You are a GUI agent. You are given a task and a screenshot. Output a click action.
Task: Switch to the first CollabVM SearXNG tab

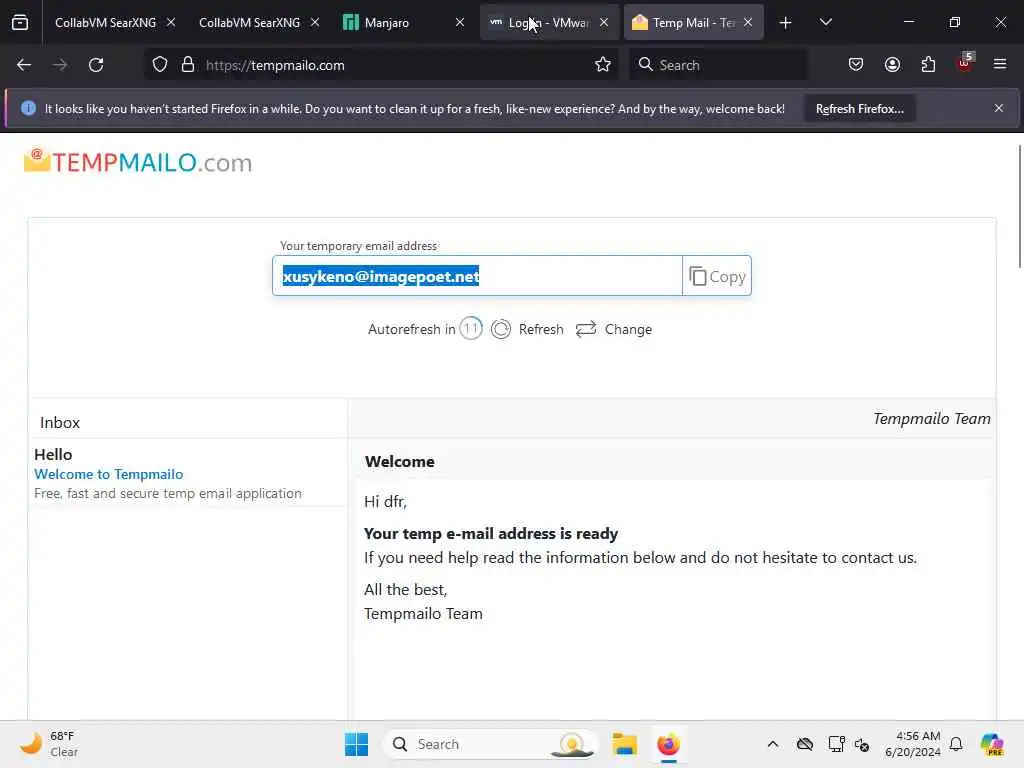[x=106, y=23]
